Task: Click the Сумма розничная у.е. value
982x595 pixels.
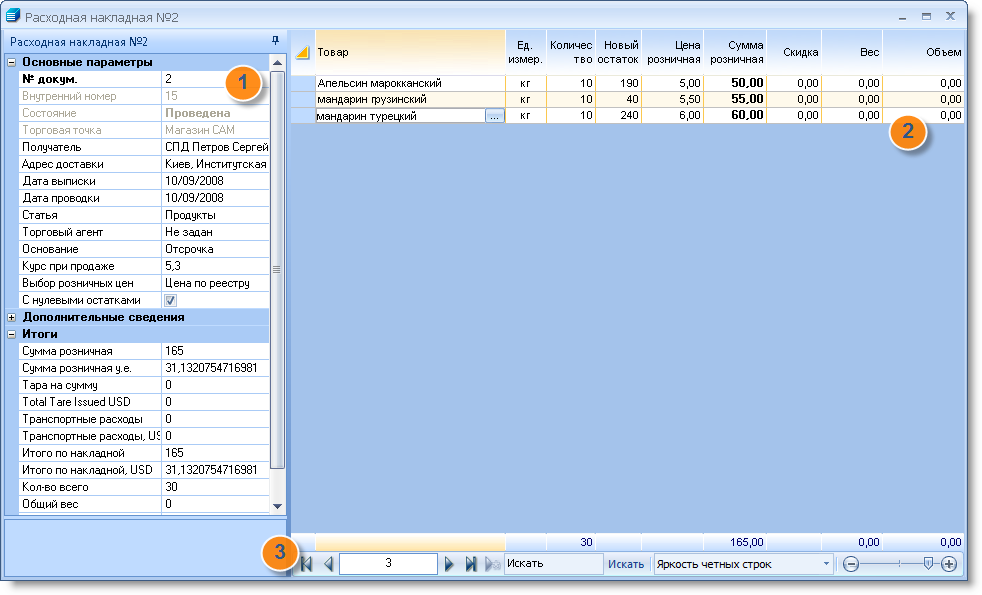Action: [x=215, y=368]
